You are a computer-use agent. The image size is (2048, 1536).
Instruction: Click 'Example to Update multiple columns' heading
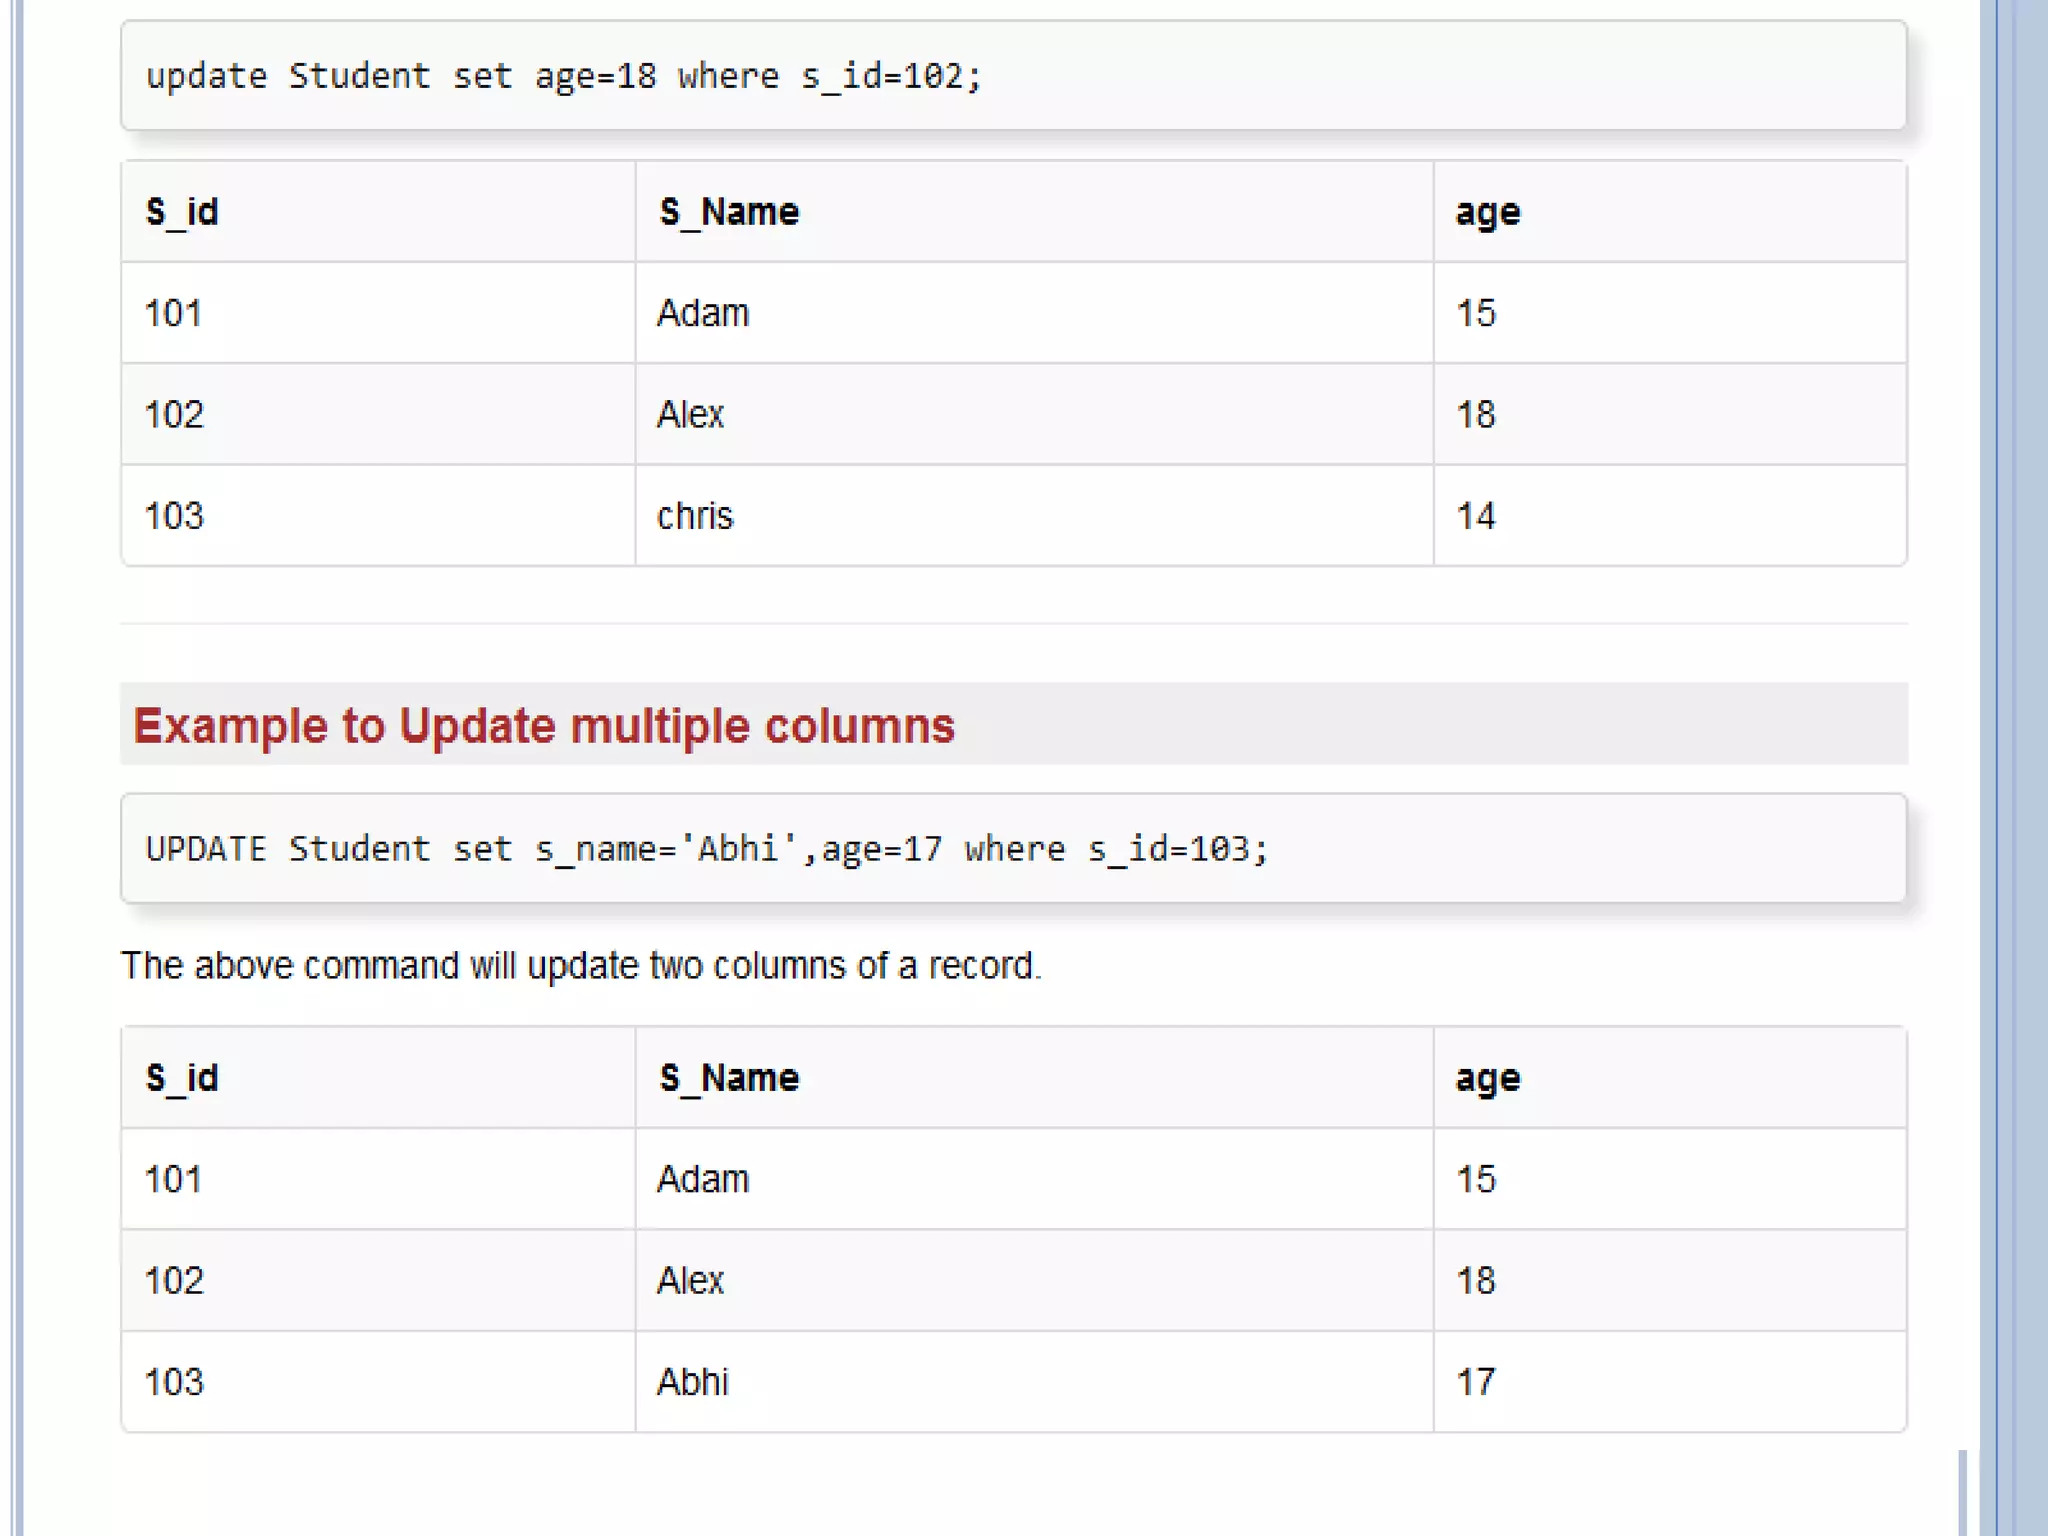click(544, 725)
